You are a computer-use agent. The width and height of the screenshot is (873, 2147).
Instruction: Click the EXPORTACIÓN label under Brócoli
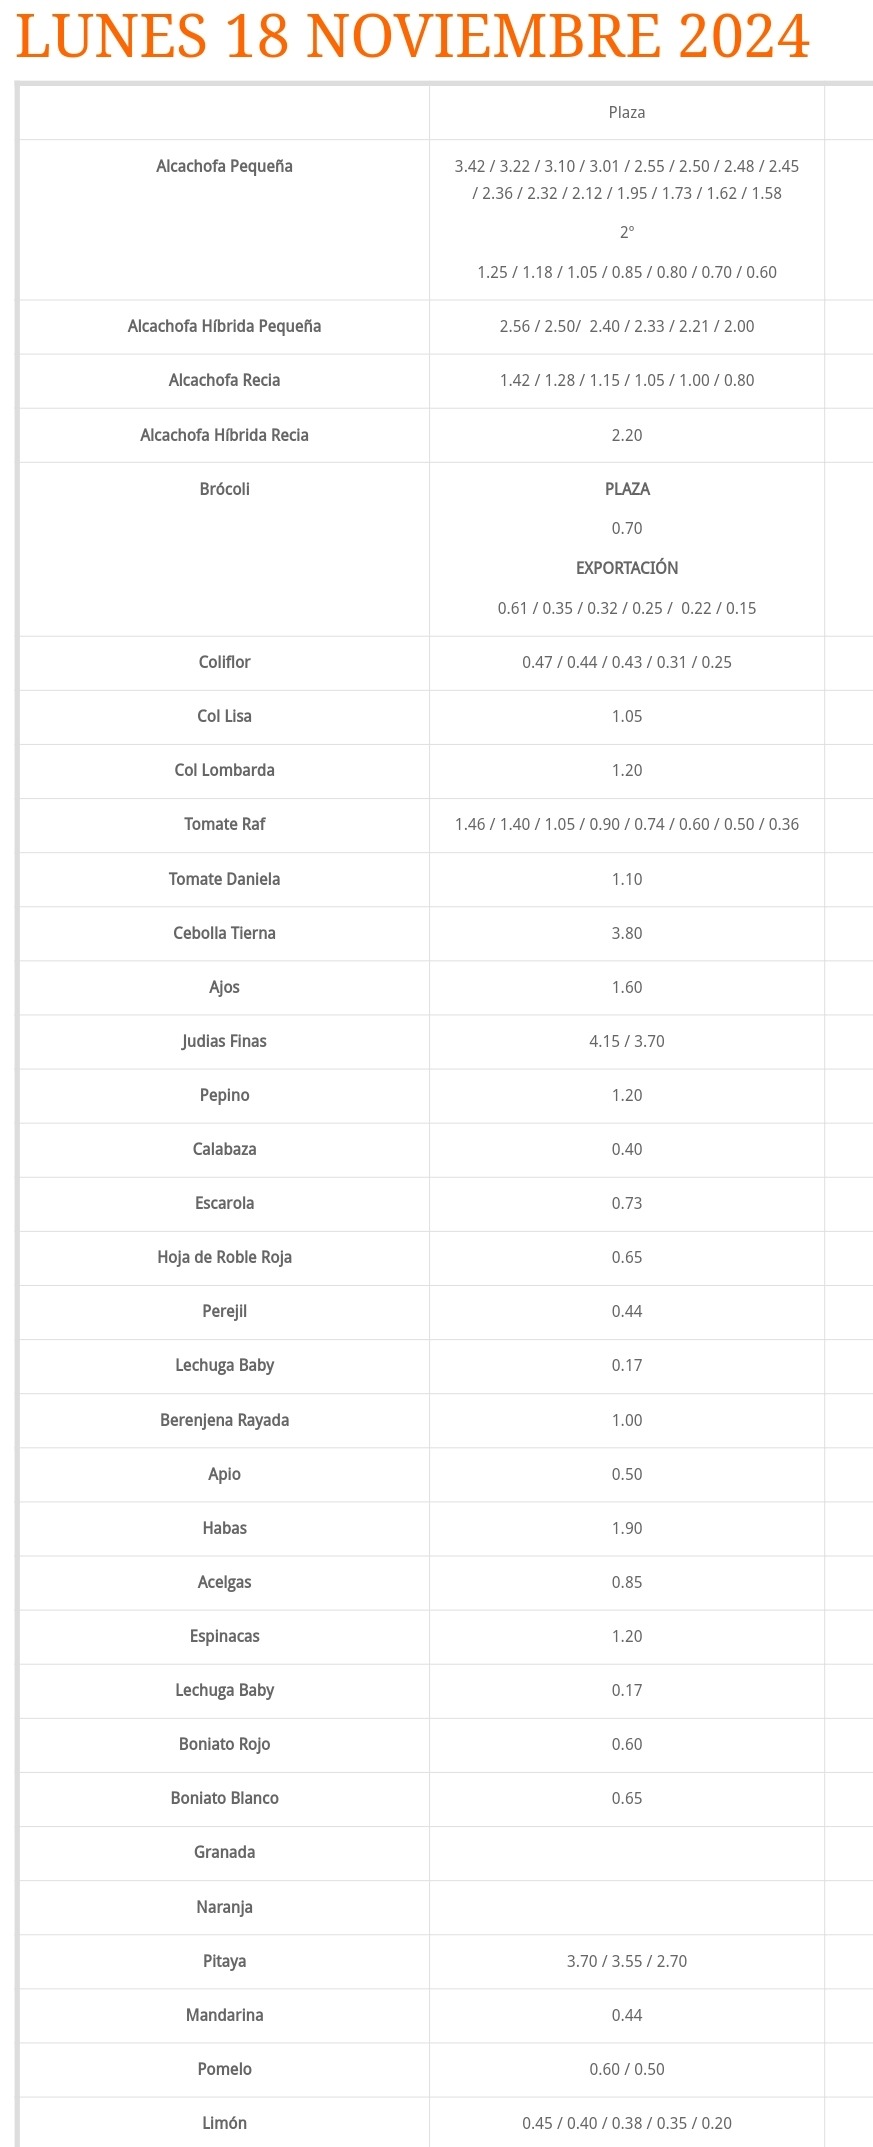click(x=627, y=568)
